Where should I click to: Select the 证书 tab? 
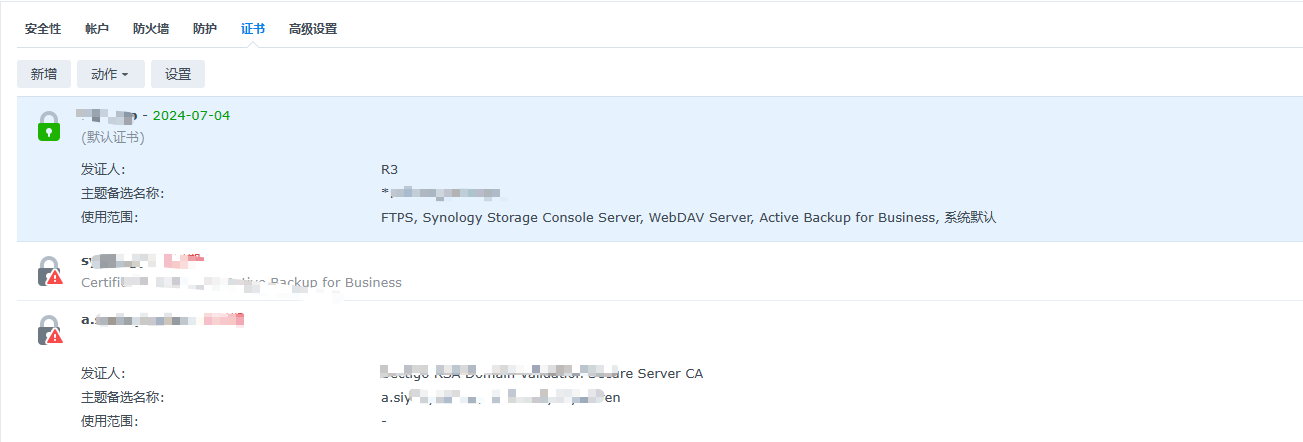point(253,29)
